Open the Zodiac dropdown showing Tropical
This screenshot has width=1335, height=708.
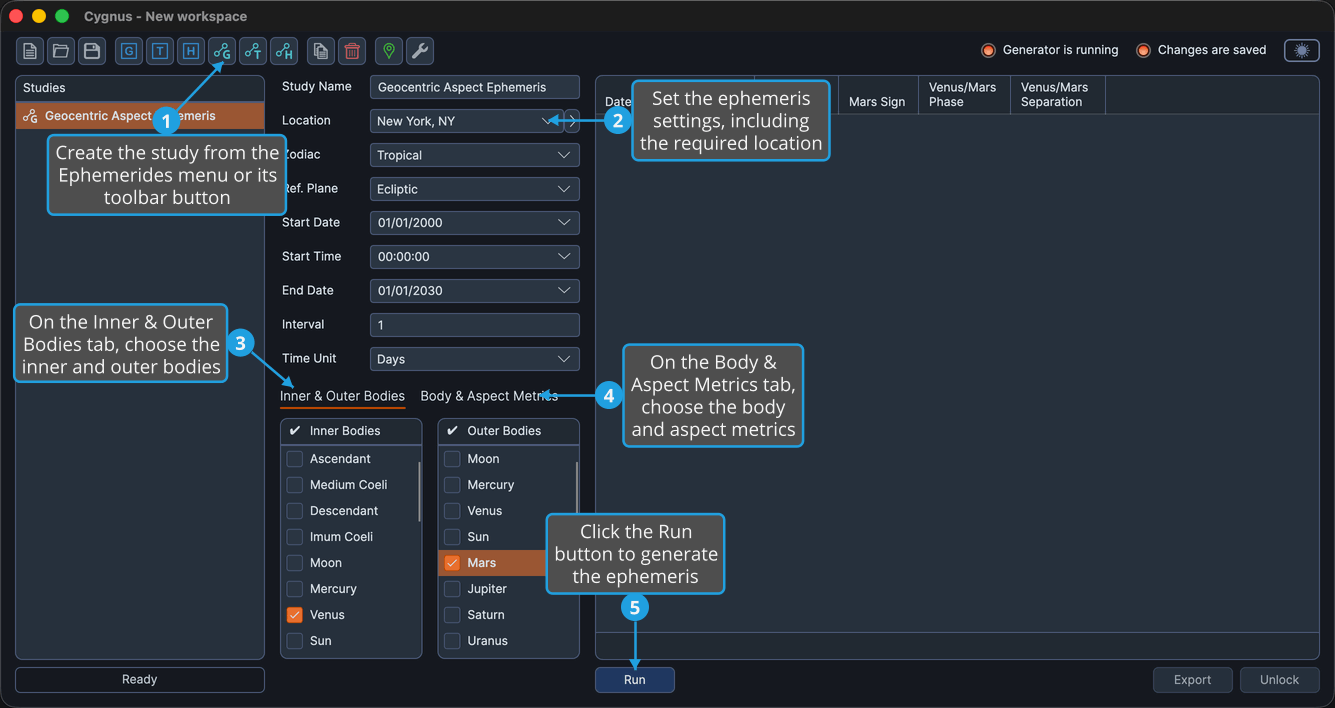coord(474,155)
